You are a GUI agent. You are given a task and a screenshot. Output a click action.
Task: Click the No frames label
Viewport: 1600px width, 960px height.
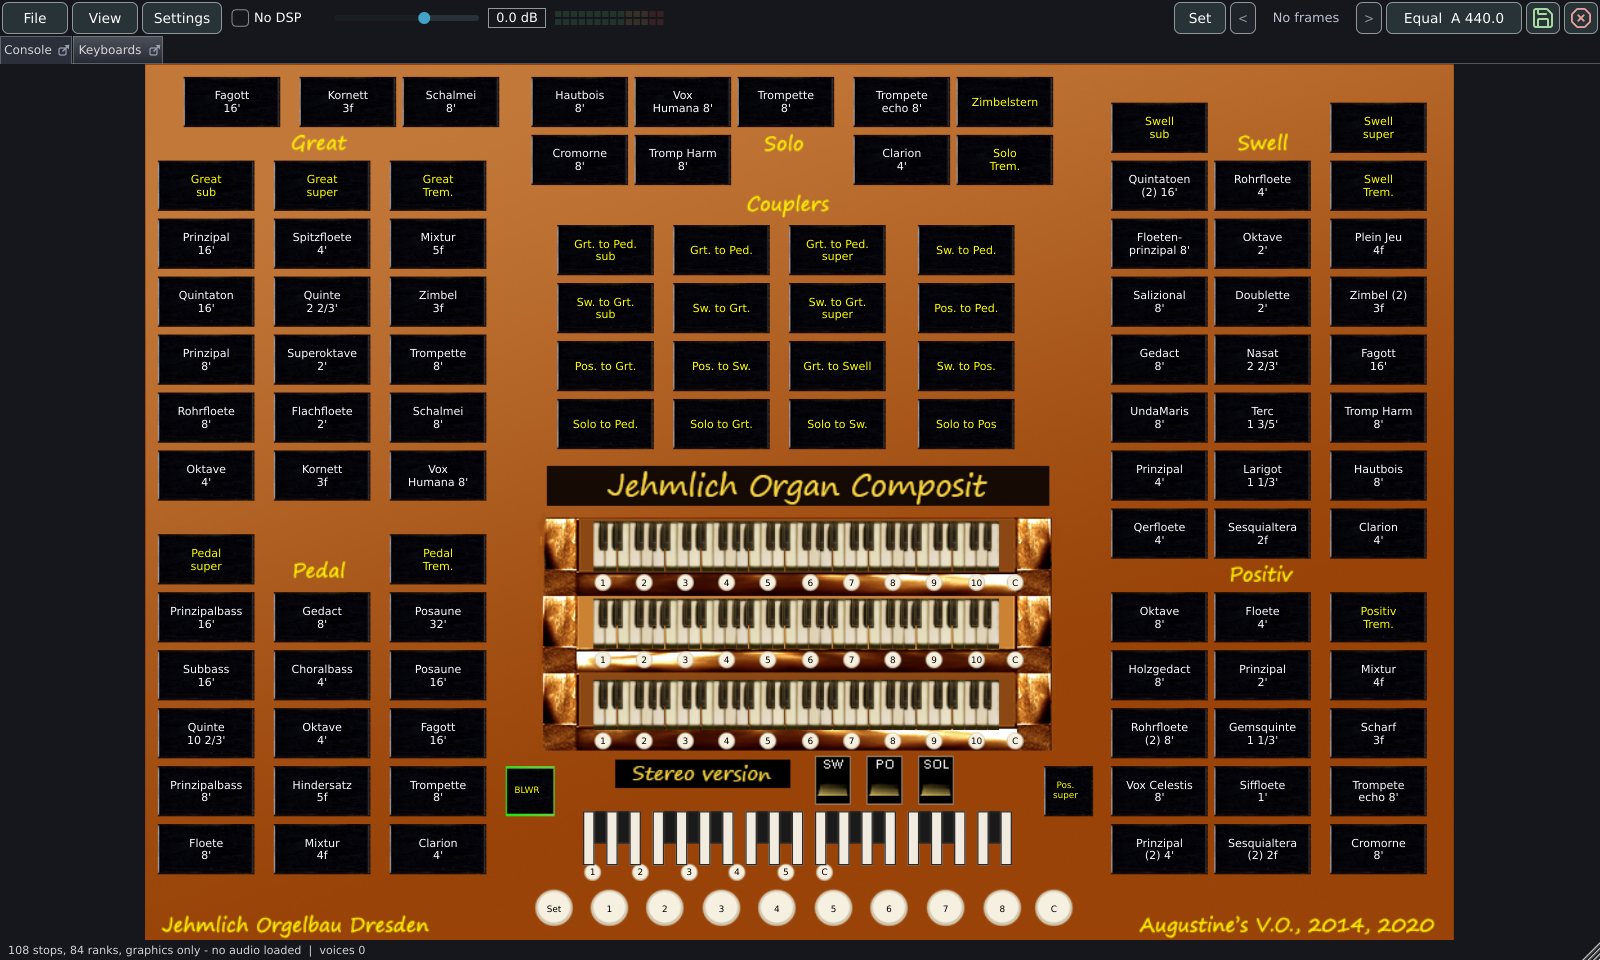click(1306, 18)
